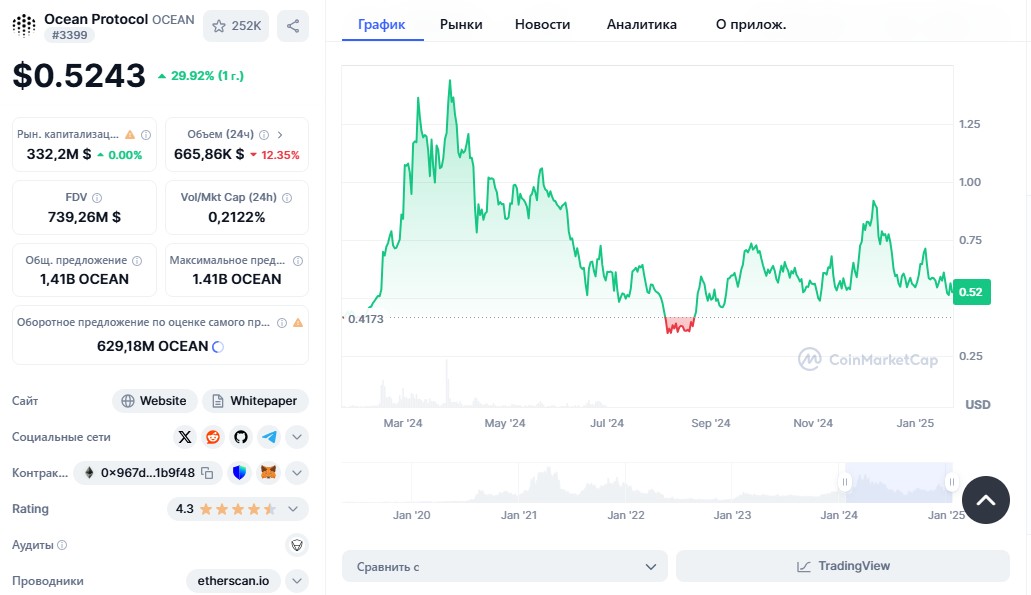Open the Telegram channel icon

(x=269, y=437)
